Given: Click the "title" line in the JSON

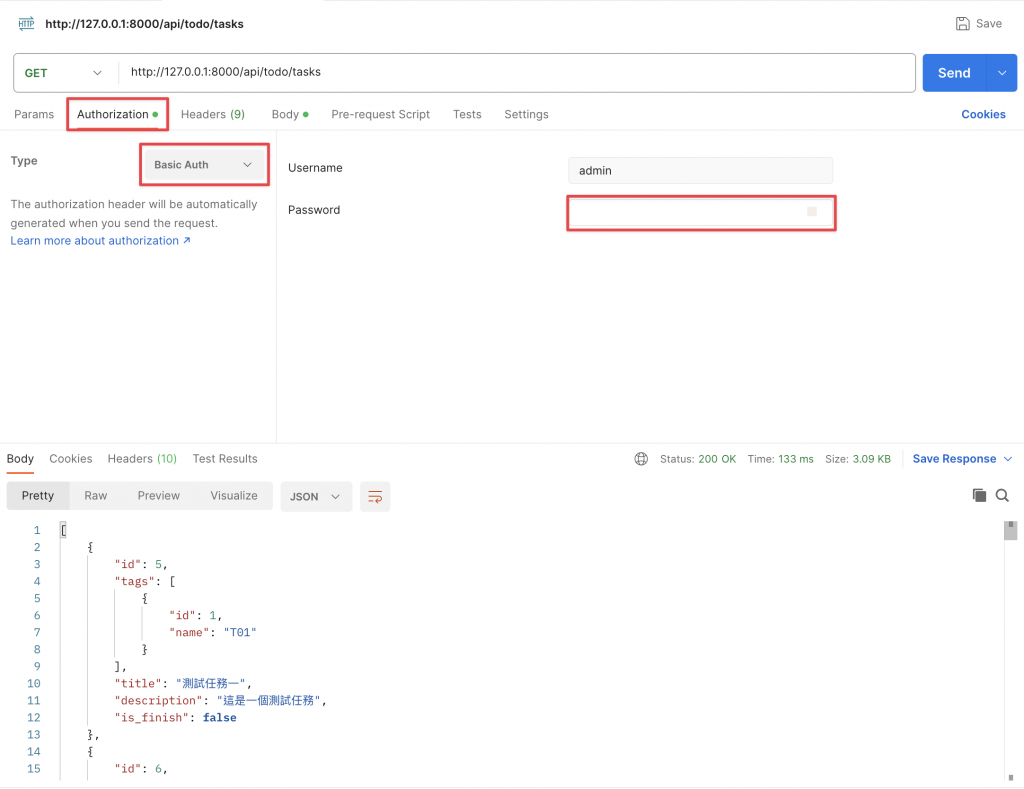Looking at the screenshot, I should pos(183,684).
